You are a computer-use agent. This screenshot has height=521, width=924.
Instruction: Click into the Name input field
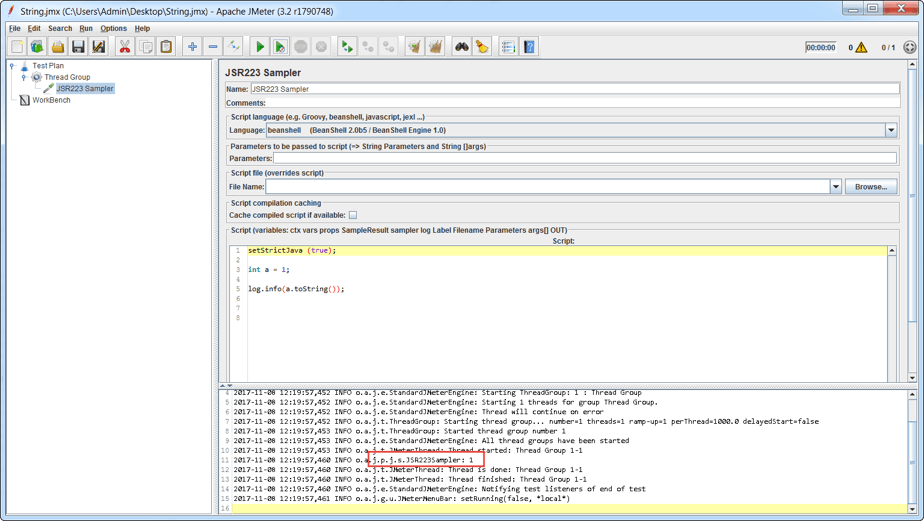pos(575,89)
